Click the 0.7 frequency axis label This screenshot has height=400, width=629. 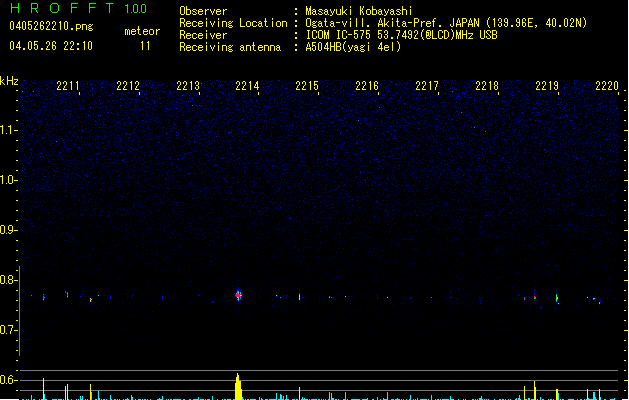8,330
